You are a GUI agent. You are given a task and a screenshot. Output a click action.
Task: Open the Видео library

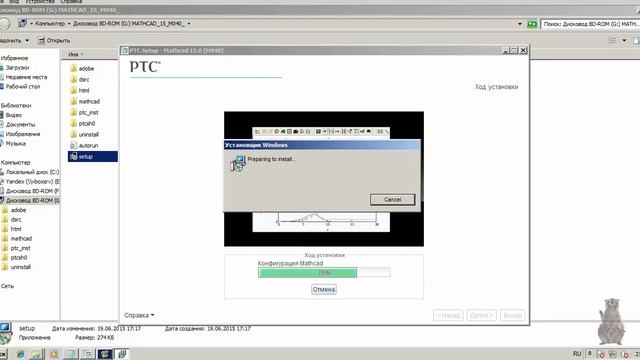(x=13, y=115)
